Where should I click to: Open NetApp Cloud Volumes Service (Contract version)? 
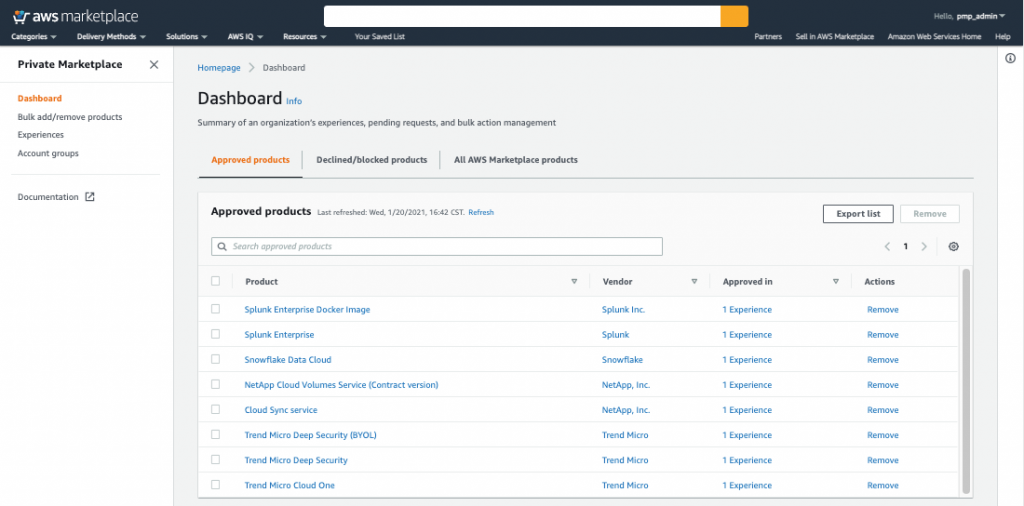click(x=341, y=385)
